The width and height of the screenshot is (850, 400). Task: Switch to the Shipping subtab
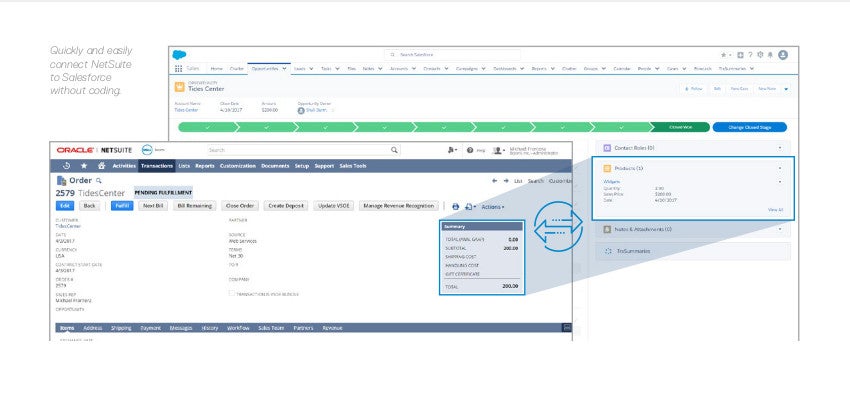tap(121, 328)
